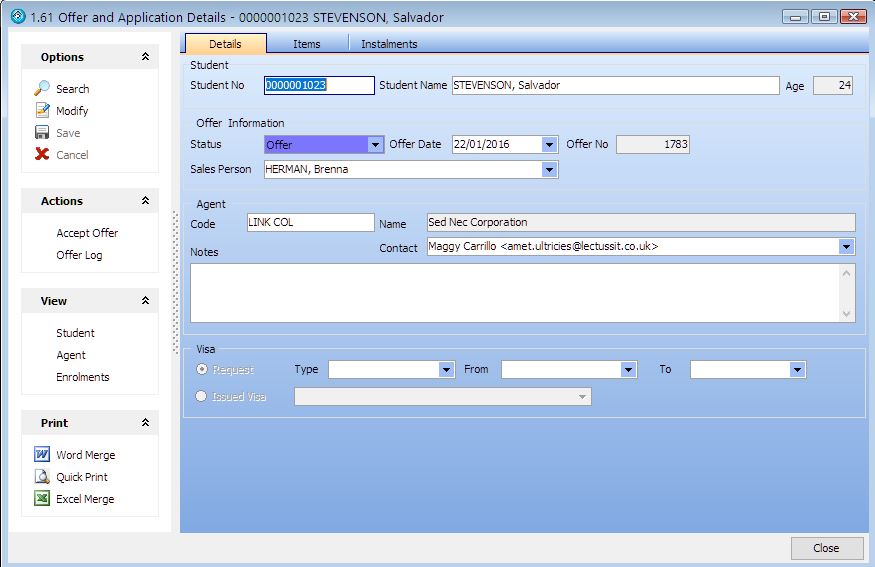Collapse the Options panel section
This screenshot has height=567, width=875.
pyautogui.click(x=145, y=57)
